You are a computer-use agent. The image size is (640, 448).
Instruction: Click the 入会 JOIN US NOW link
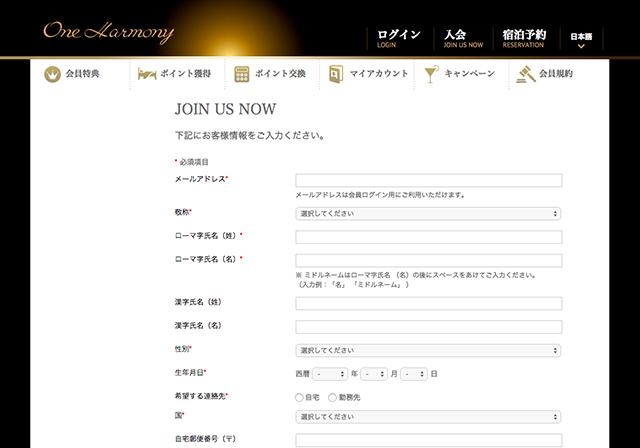[463, 38]
